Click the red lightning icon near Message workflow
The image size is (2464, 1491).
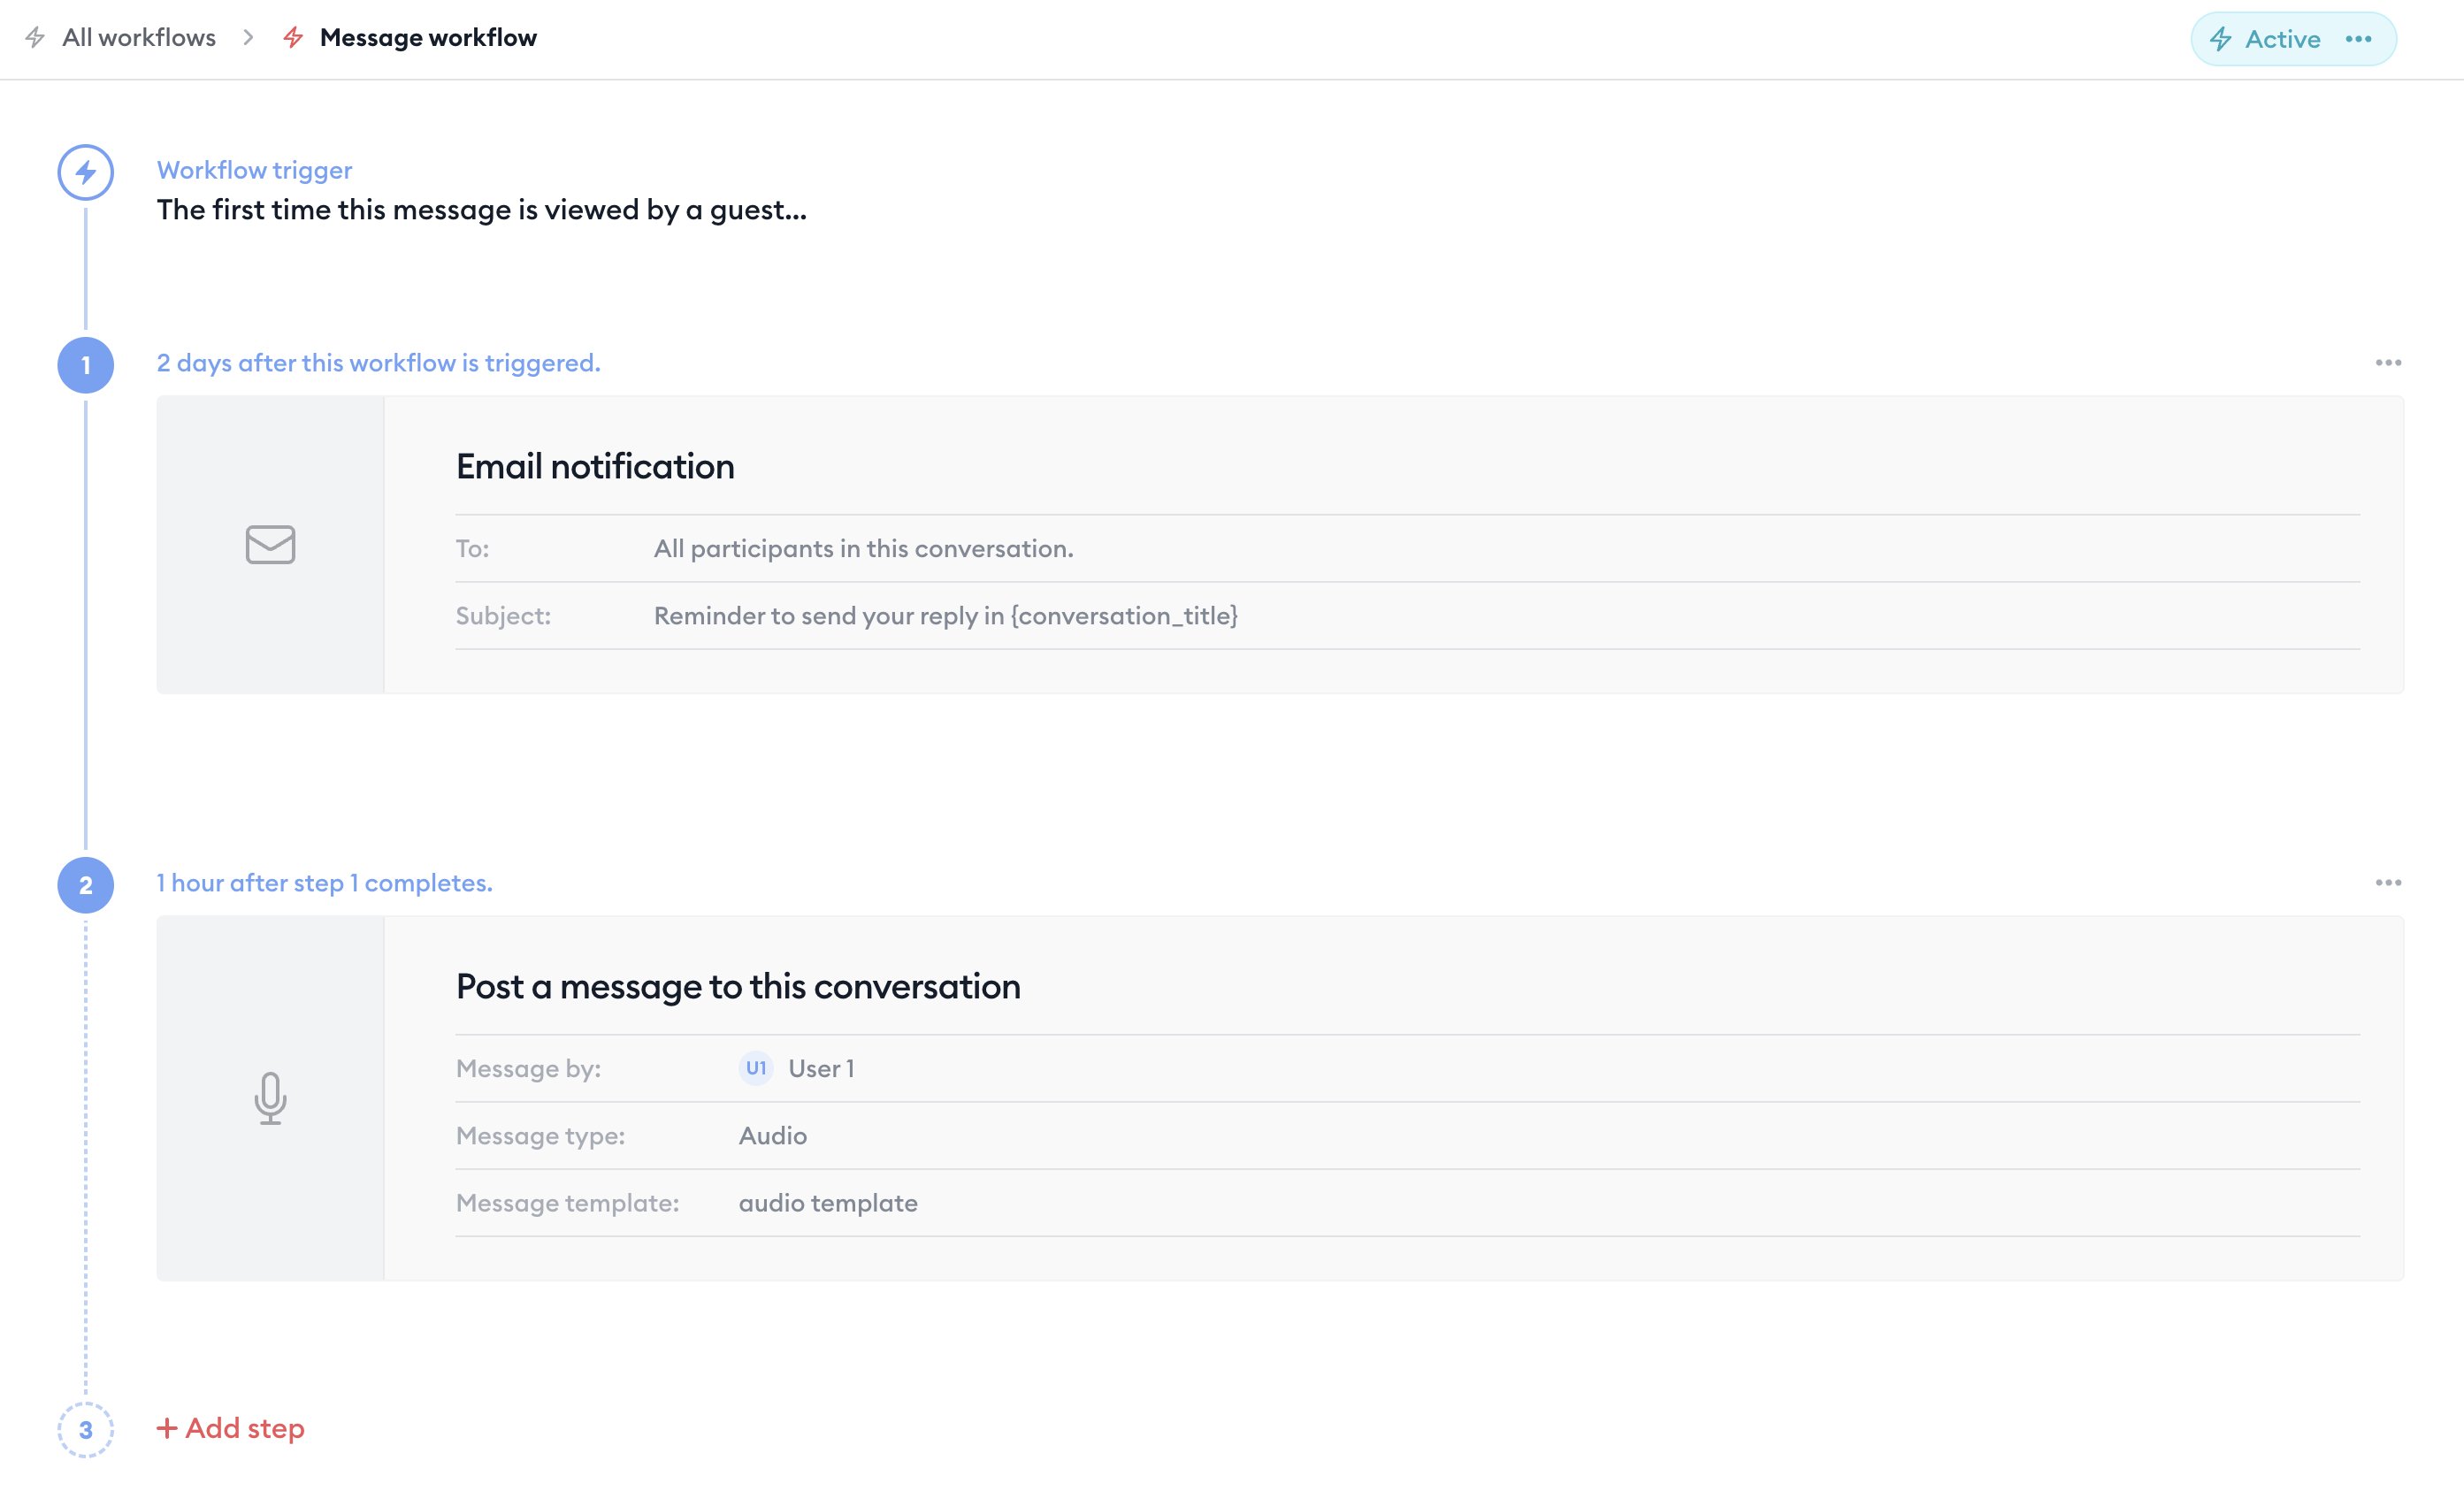point(293,38)
